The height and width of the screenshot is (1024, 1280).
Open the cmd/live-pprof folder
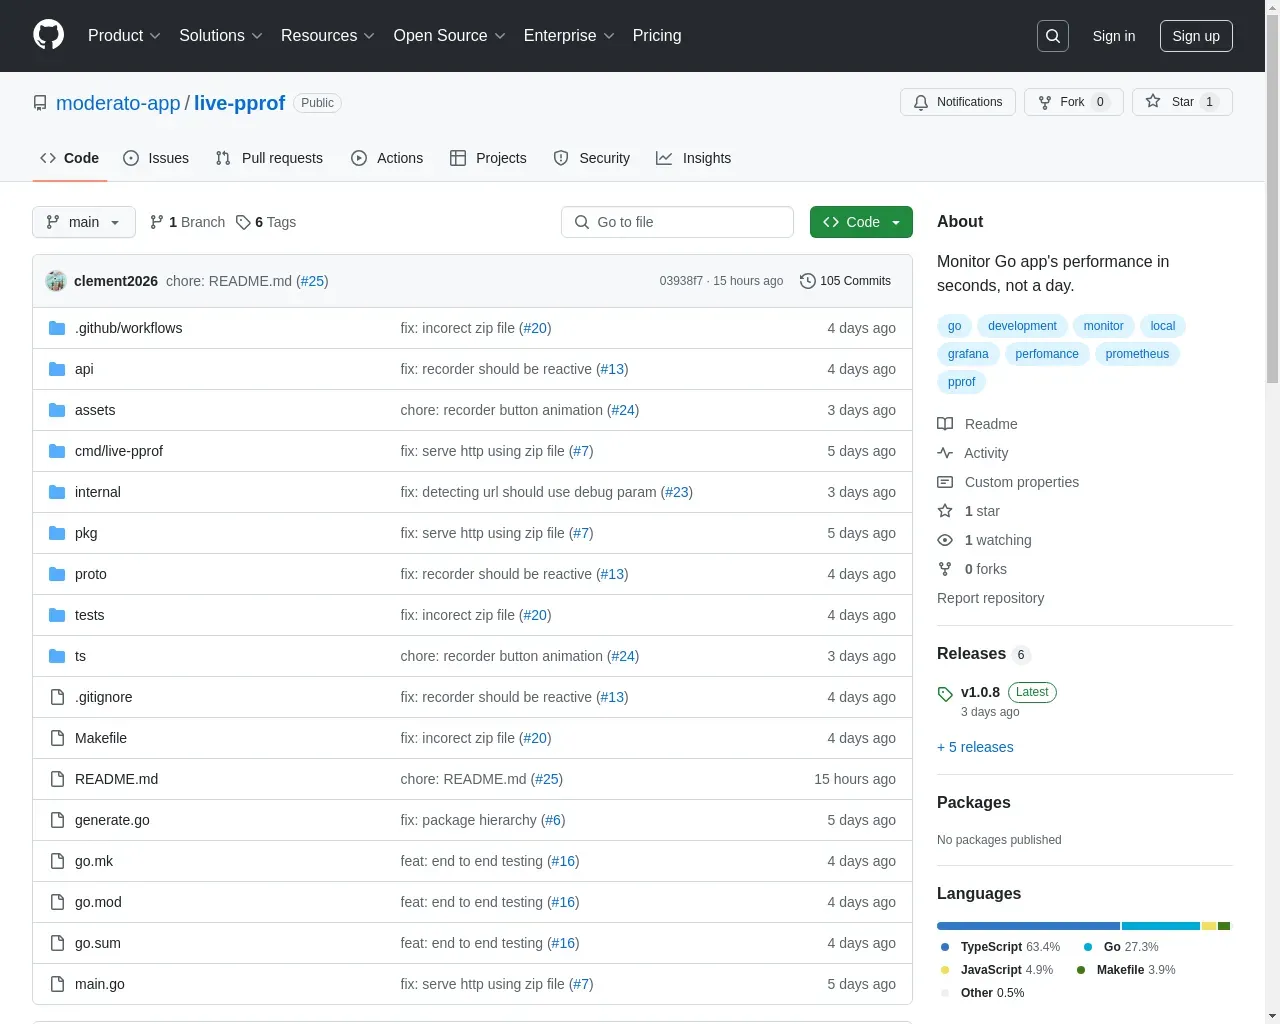pos(118,451)
